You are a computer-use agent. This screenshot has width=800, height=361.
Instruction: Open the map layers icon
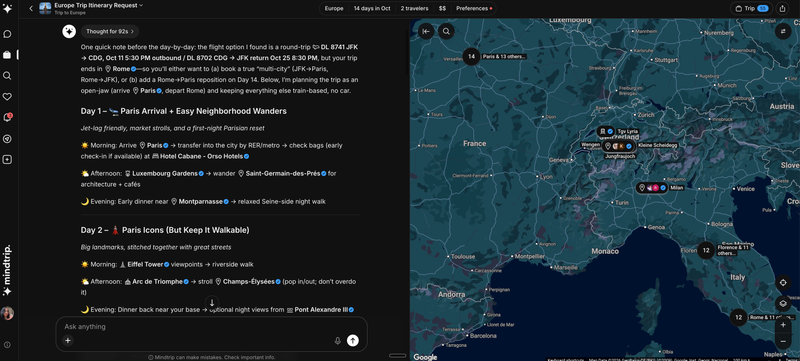pos(783,303)
